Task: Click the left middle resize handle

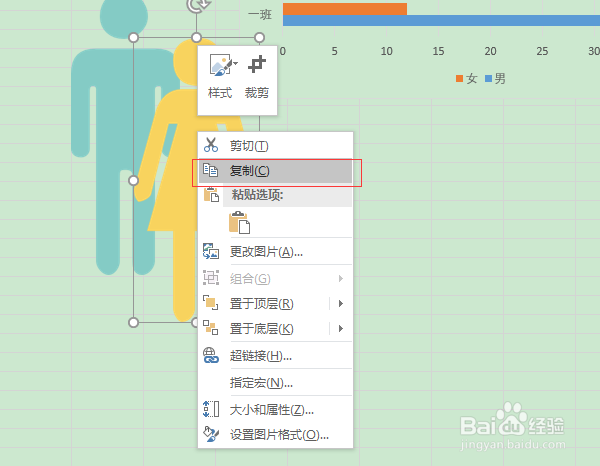Action: click(133, 180)
